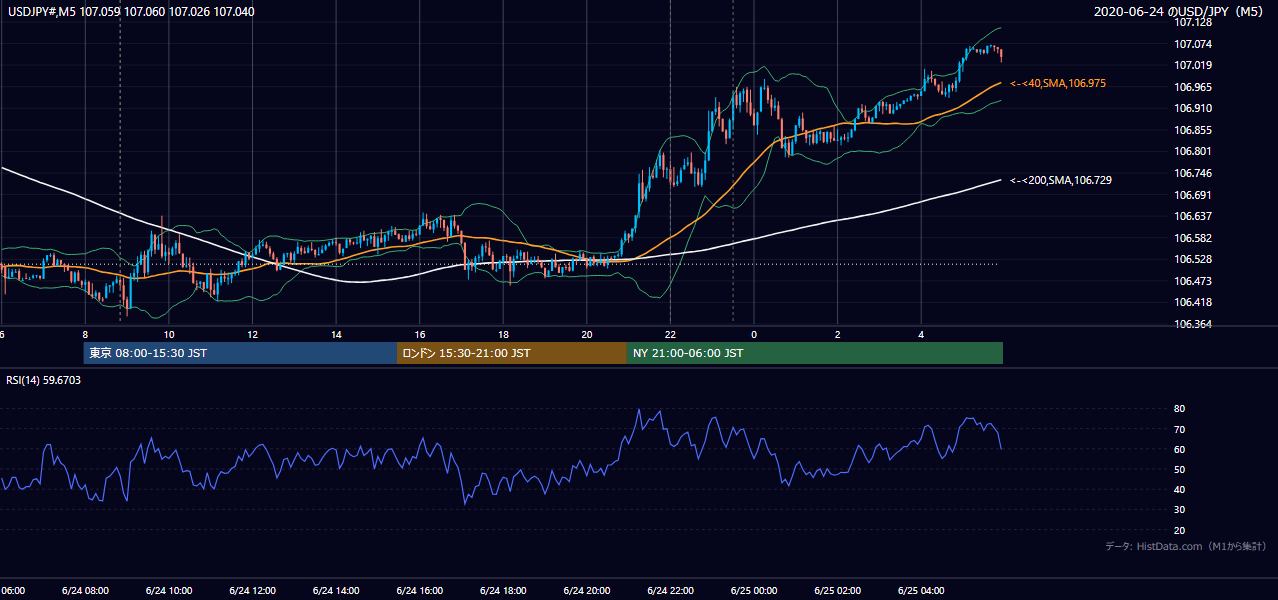Image resolution: width=1278 pixels, height=600 pixels.
Task: Click the 6/24 22:00 bottom date label
Action: coord(670,590)
